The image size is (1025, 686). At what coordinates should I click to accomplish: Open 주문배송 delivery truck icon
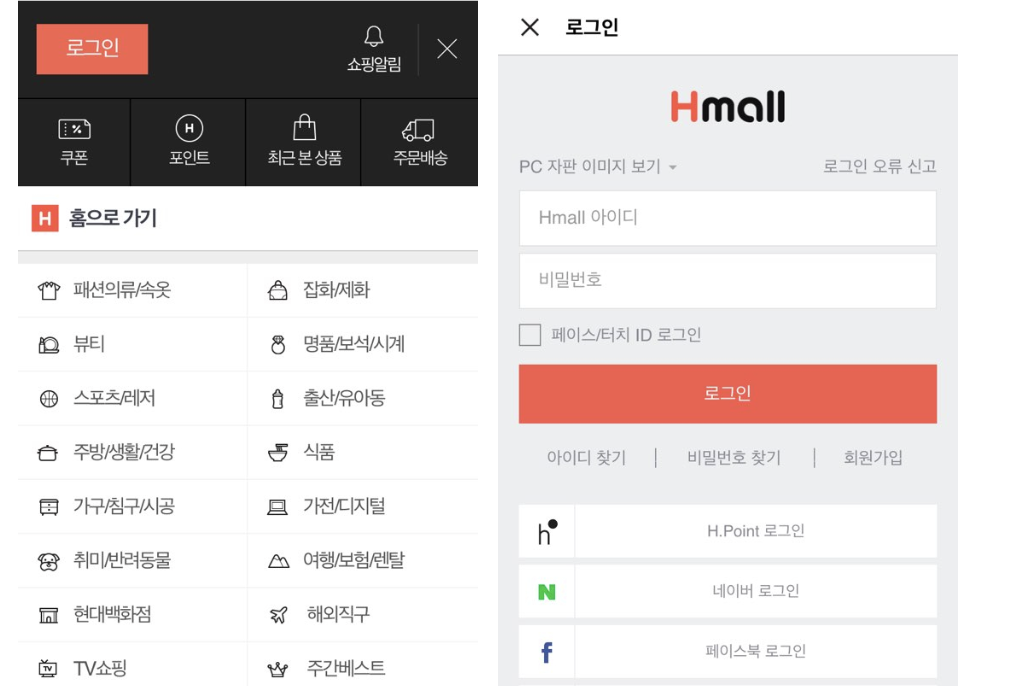point(419,129)
